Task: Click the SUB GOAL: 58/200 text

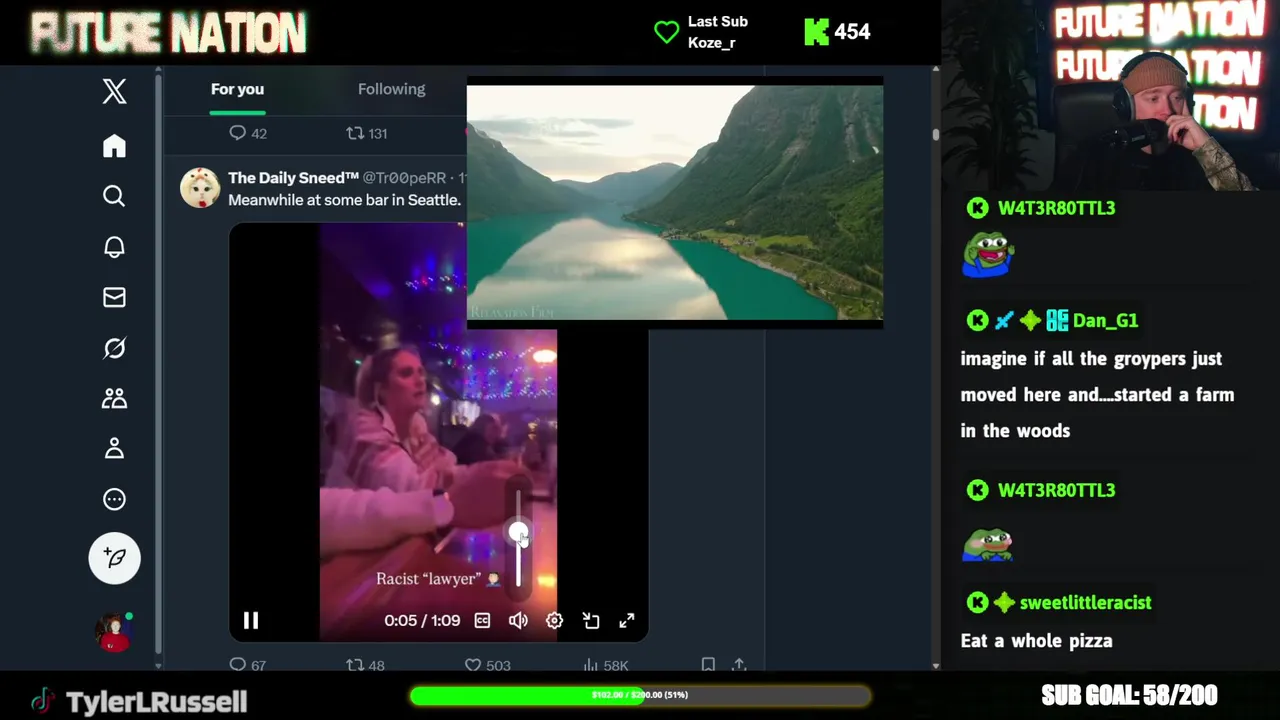Action: coord(1129,695)
